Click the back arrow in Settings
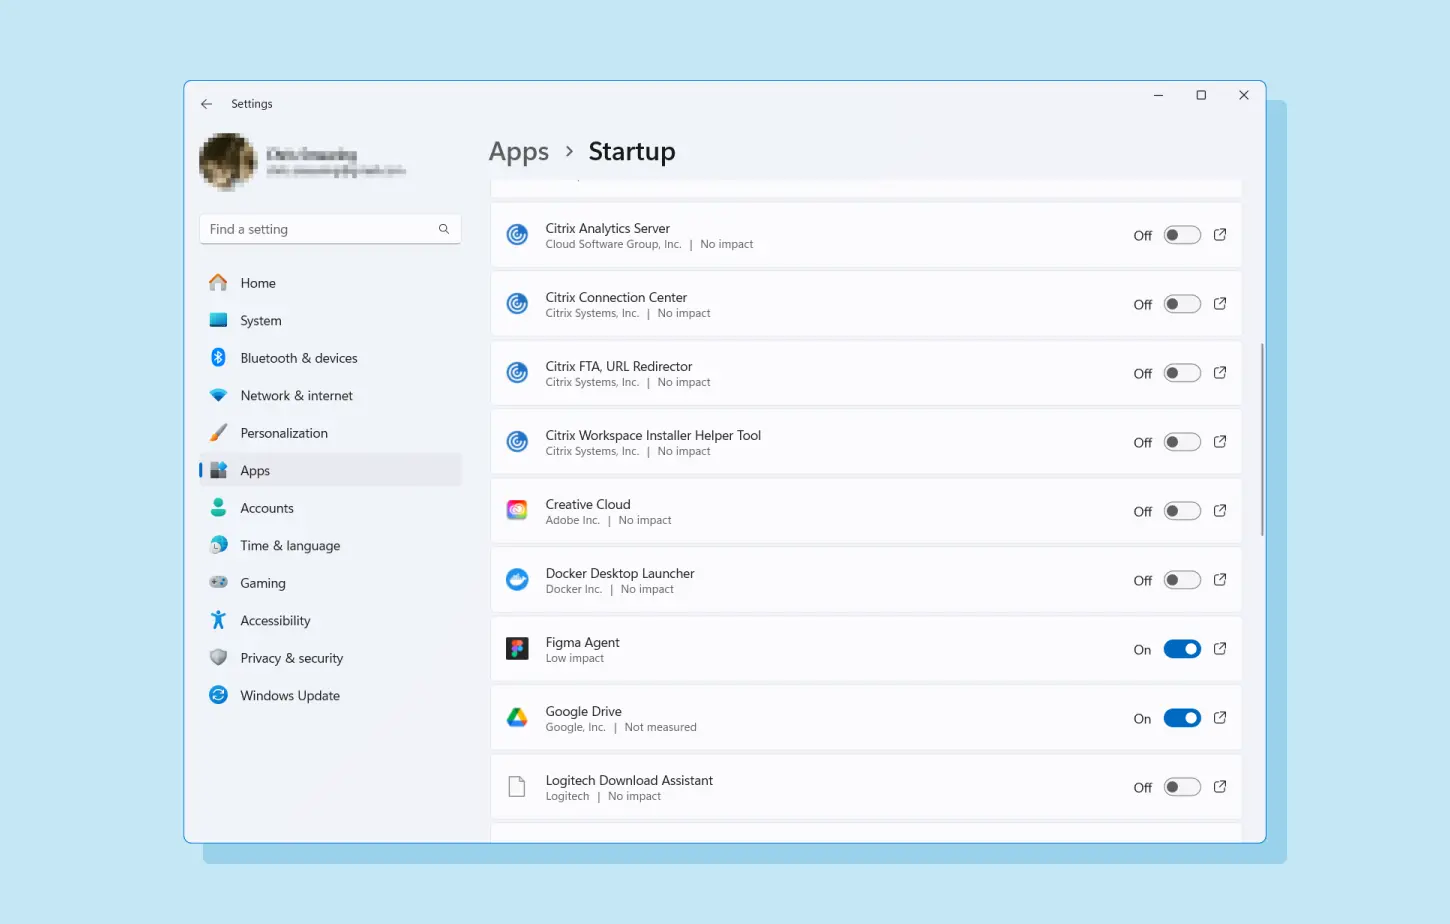 point(206,103)
